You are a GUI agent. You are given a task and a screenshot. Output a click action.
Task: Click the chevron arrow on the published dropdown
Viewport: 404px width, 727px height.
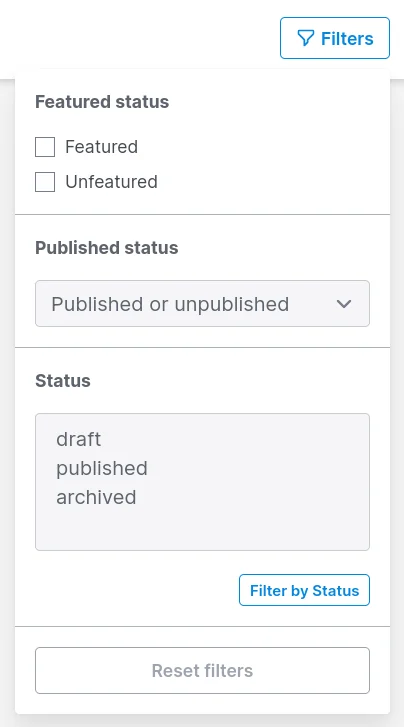344,304
